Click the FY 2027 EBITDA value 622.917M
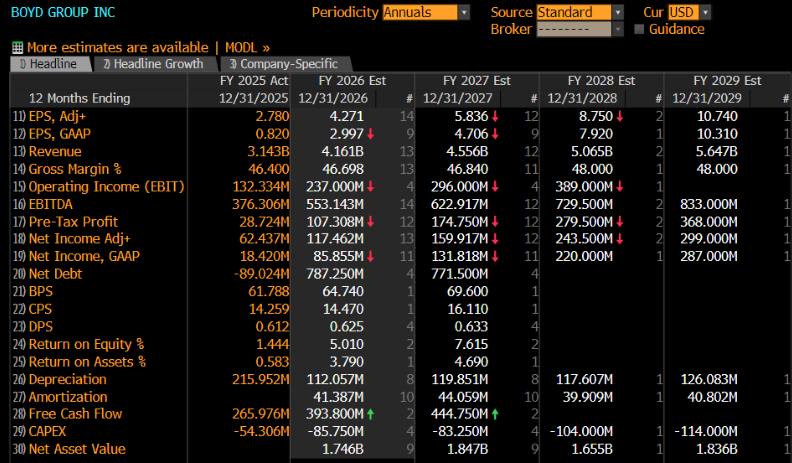 click(x=460, y=204)
